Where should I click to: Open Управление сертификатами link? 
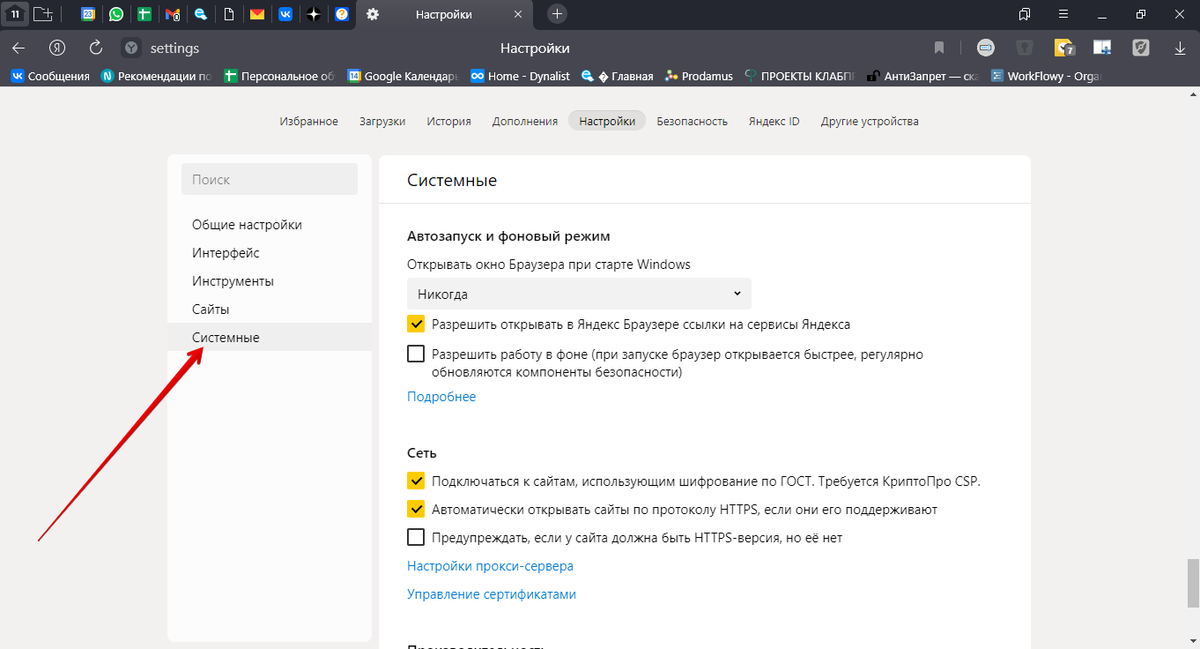(491, 594)
